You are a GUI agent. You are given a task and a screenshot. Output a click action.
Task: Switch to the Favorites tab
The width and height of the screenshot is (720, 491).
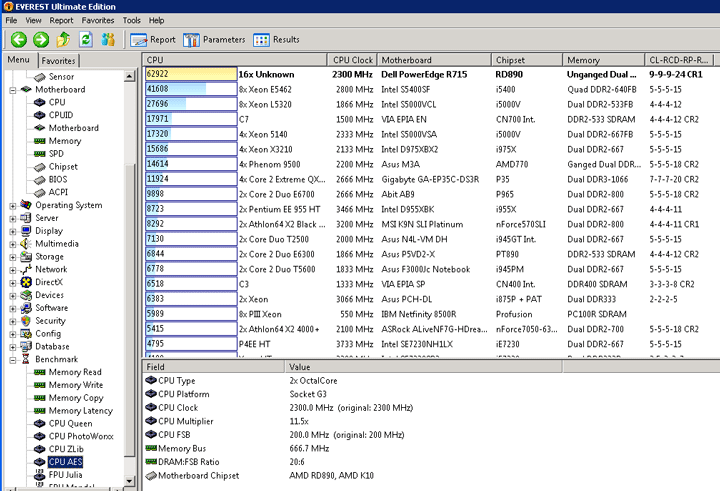point(58,61)
